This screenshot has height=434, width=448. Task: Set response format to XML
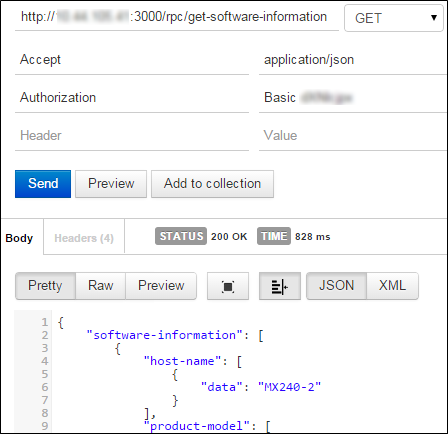[392, 286]
